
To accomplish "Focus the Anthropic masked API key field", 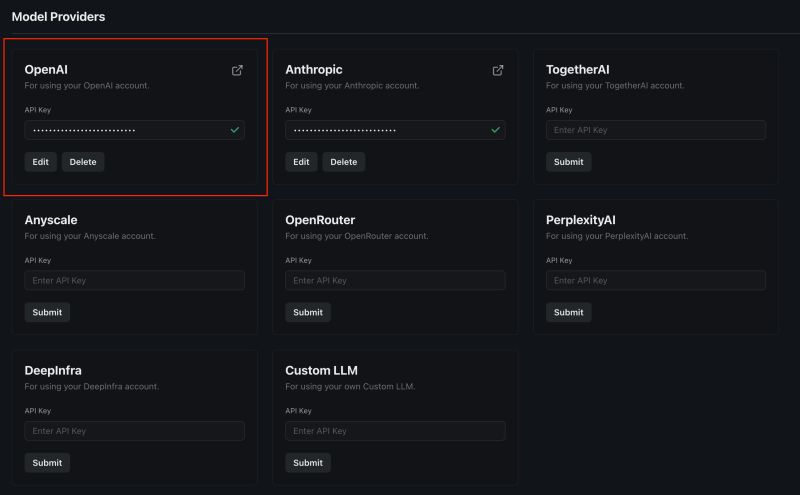I will [x=395, y=130].
